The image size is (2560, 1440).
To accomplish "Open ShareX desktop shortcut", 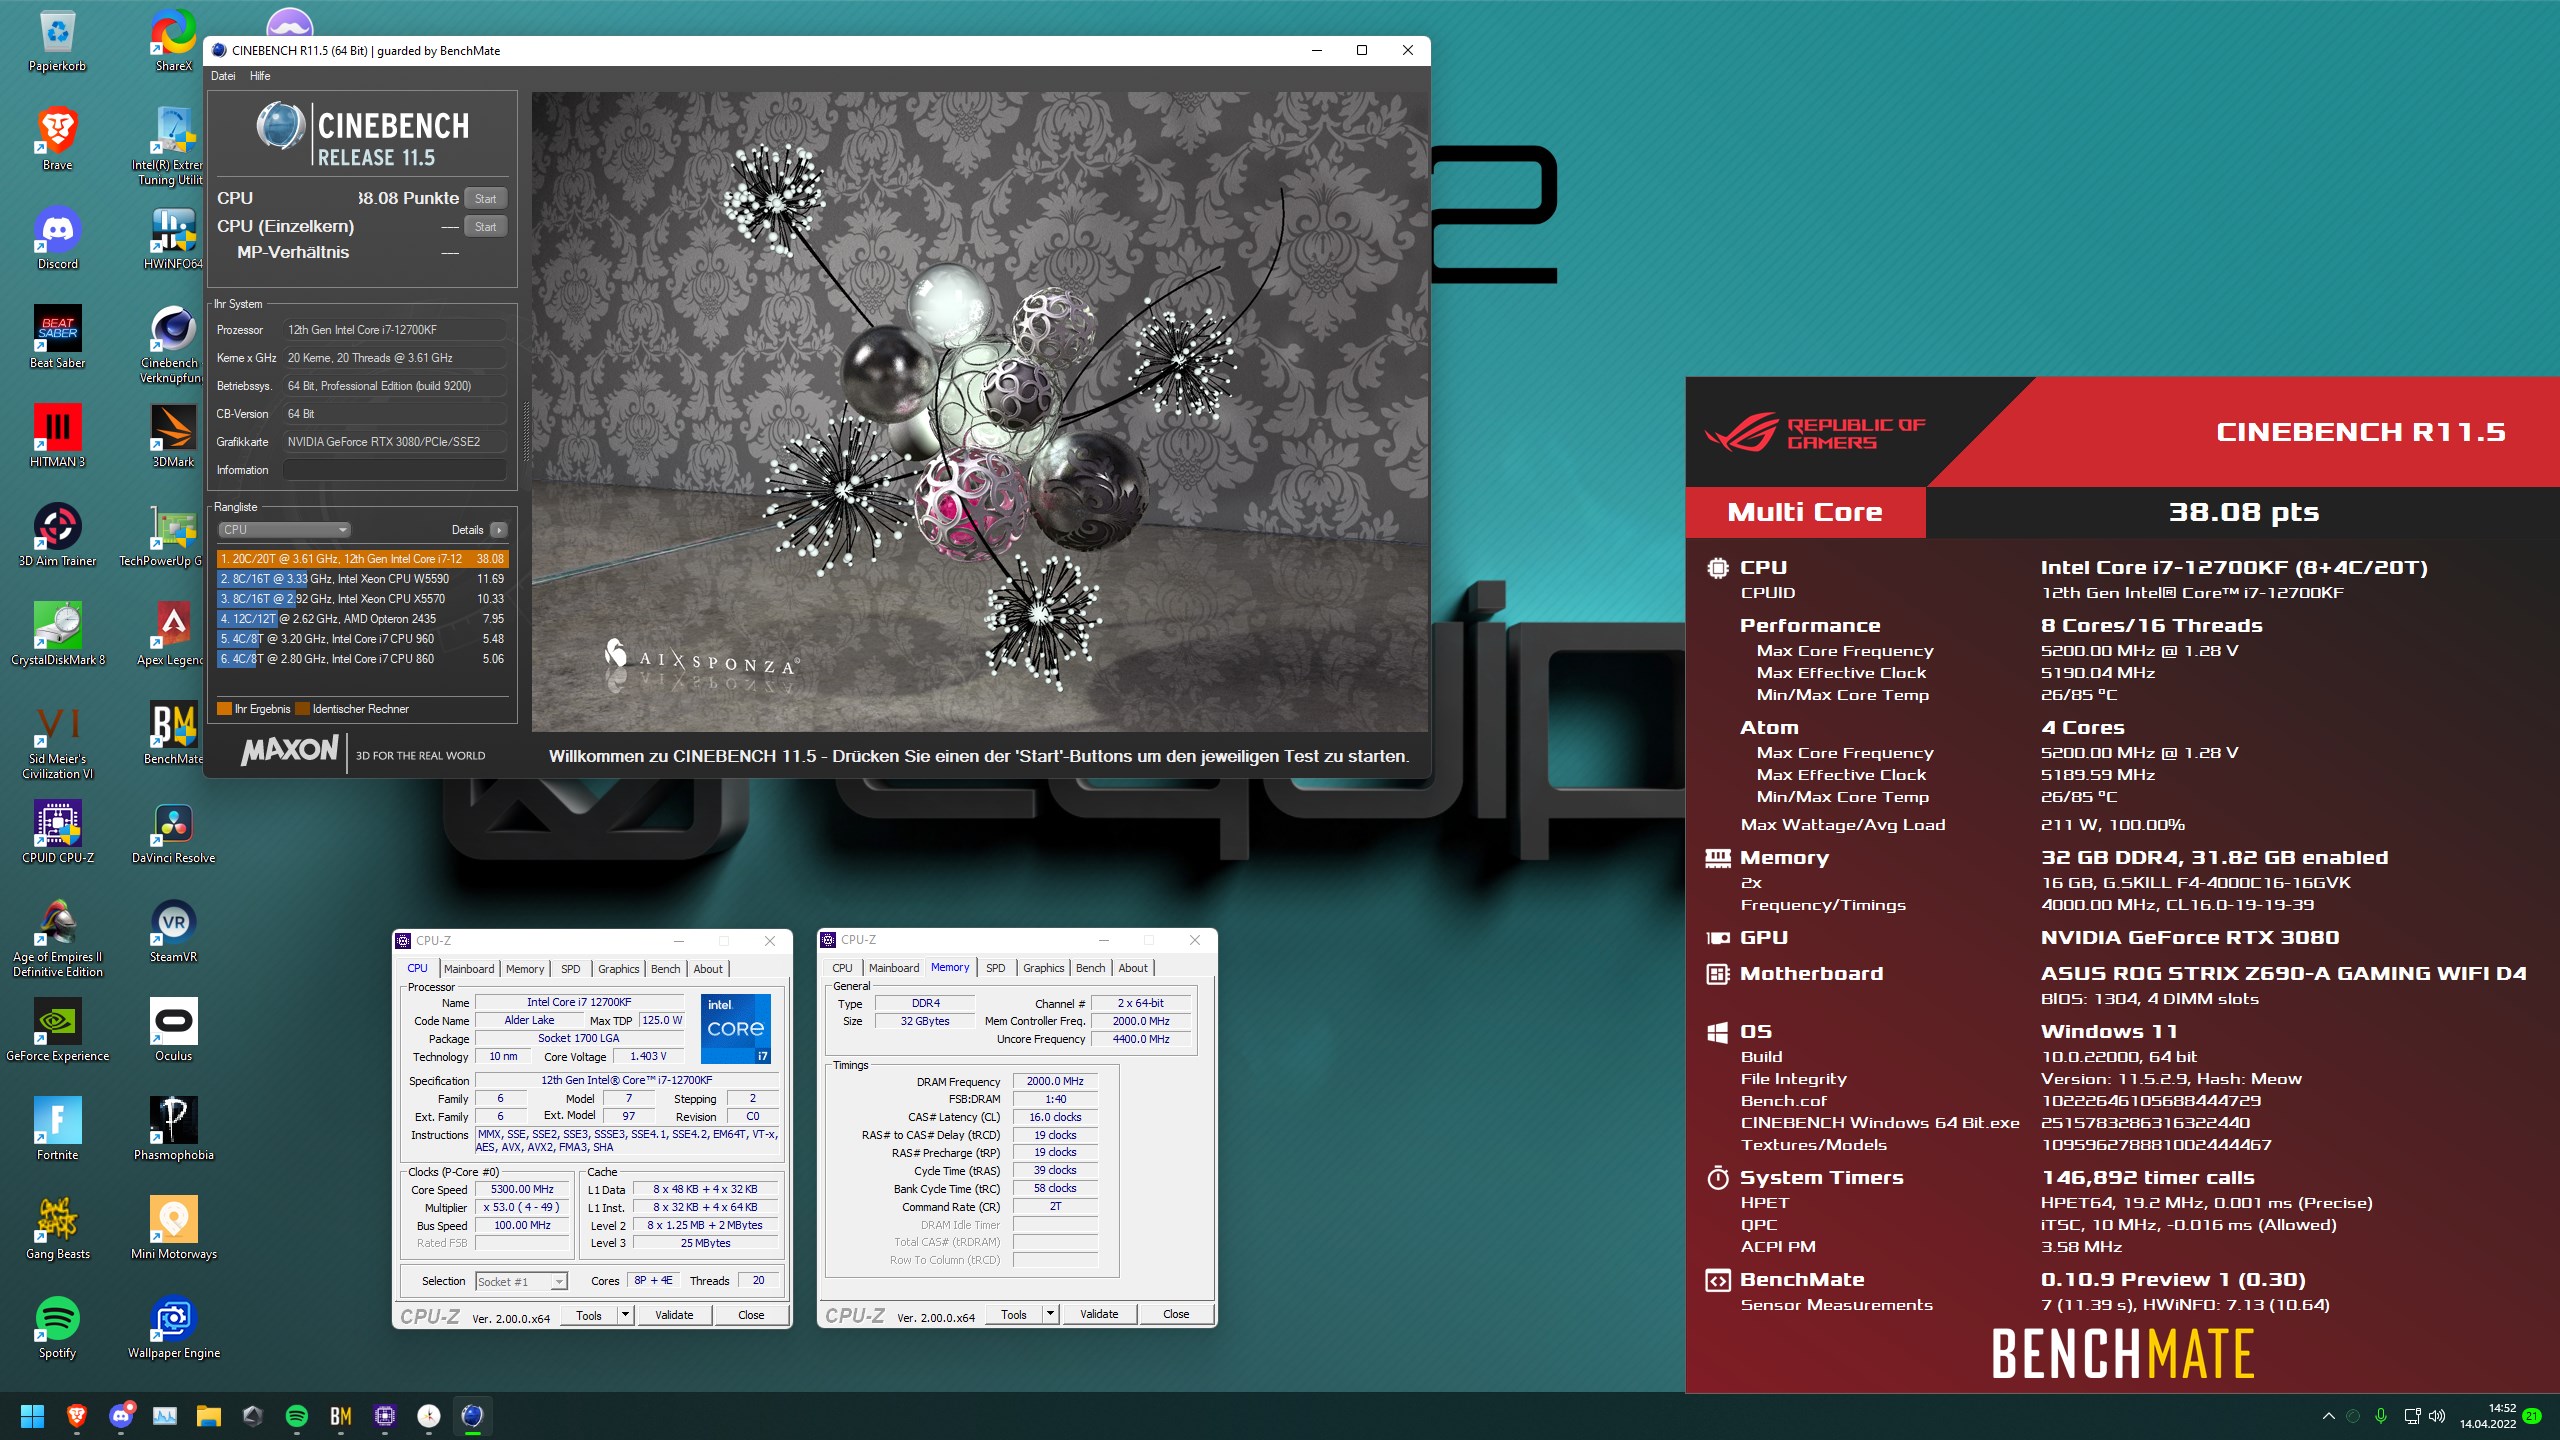I will pos(173,40).
